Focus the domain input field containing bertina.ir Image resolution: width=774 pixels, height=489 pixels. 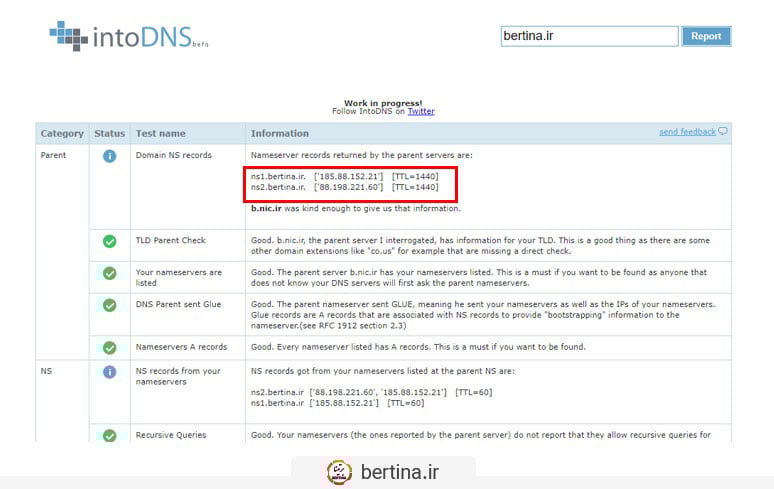(589, 36)
